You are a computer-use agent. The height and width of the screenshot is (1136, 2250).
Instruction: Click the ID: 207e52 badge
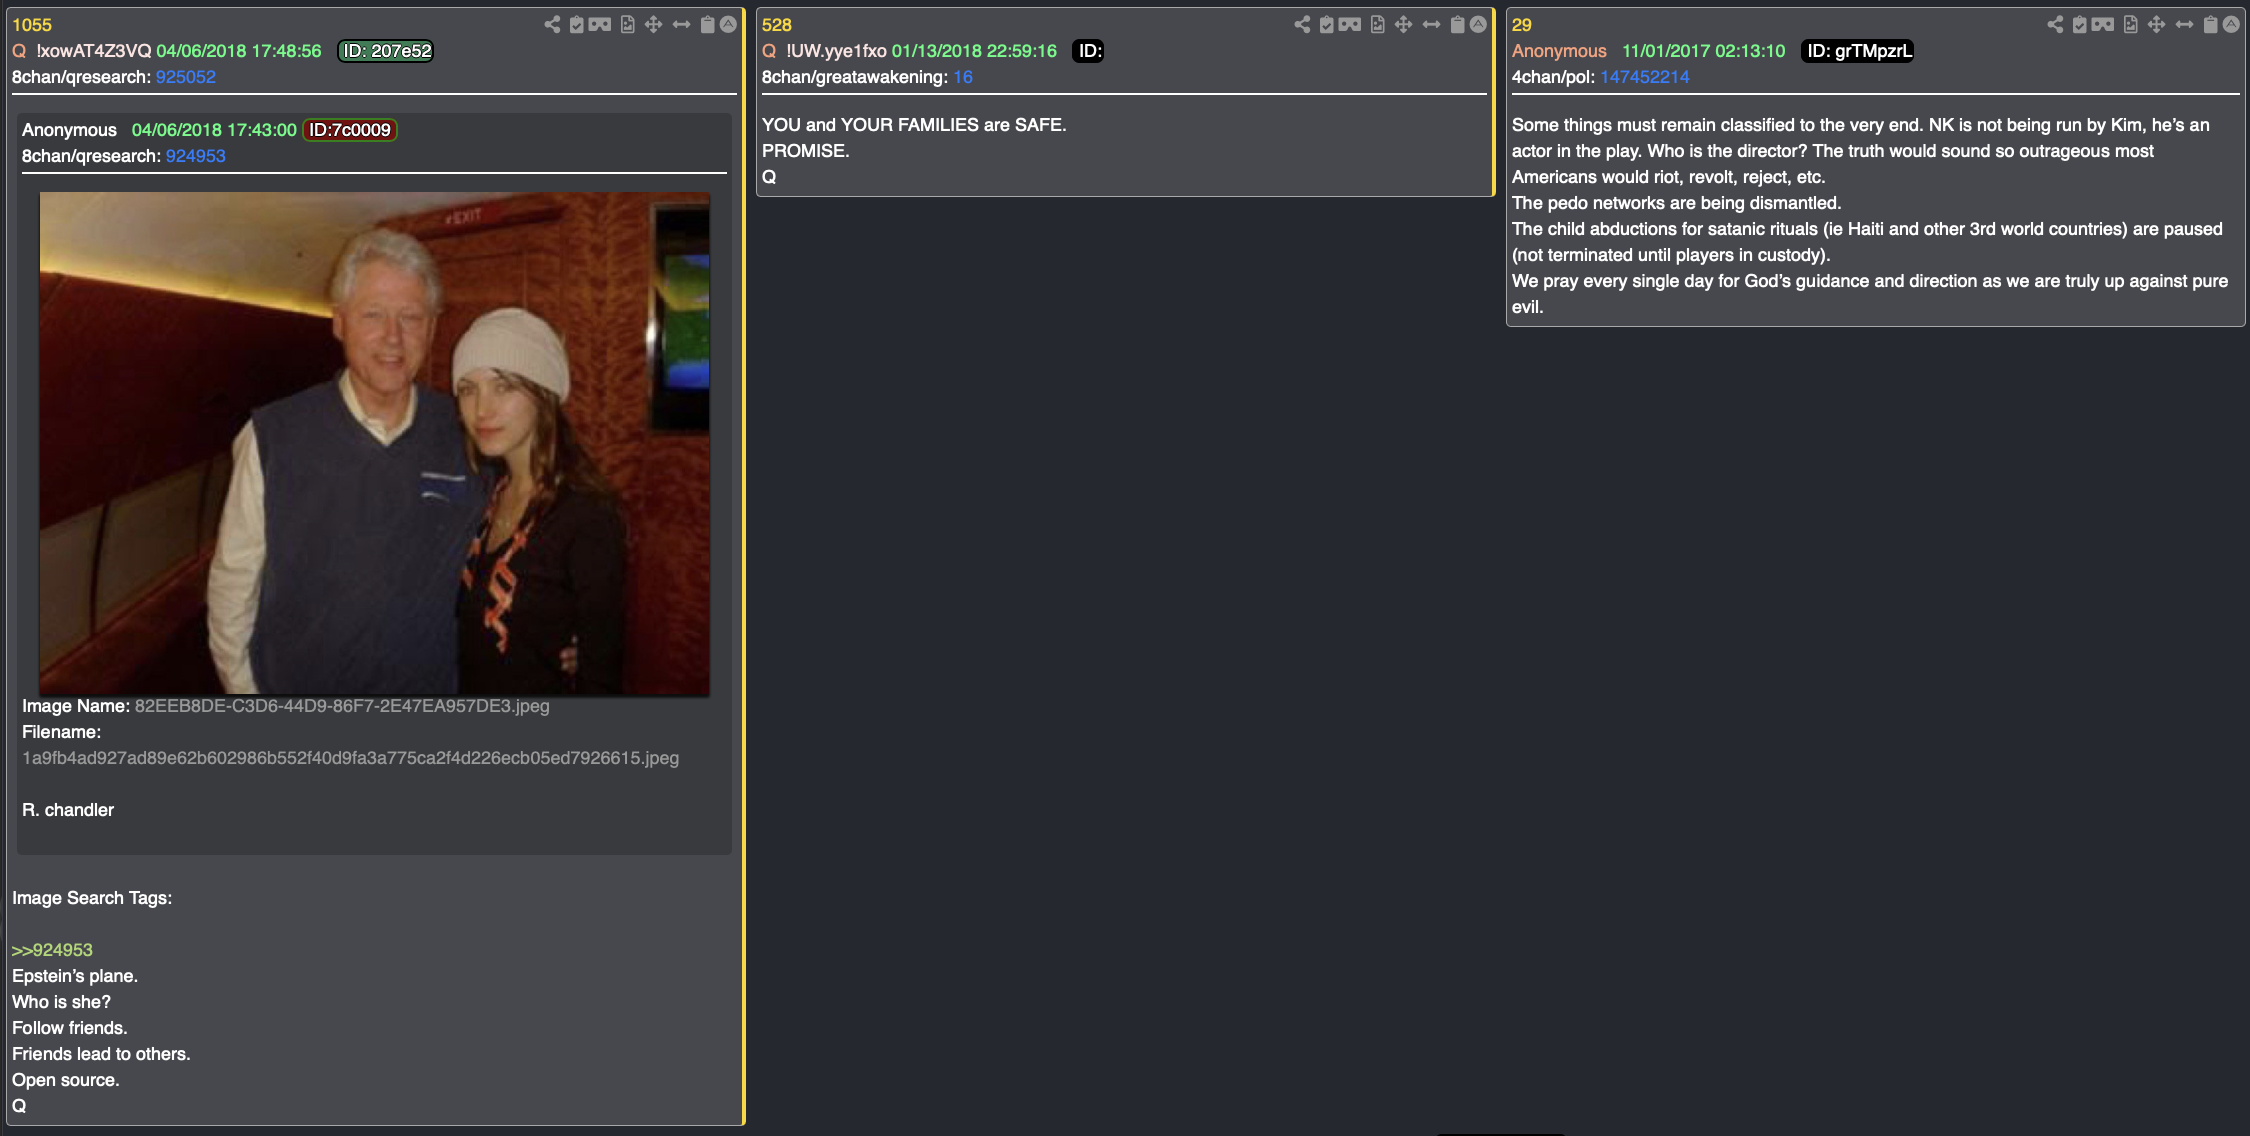coord(386,51)
